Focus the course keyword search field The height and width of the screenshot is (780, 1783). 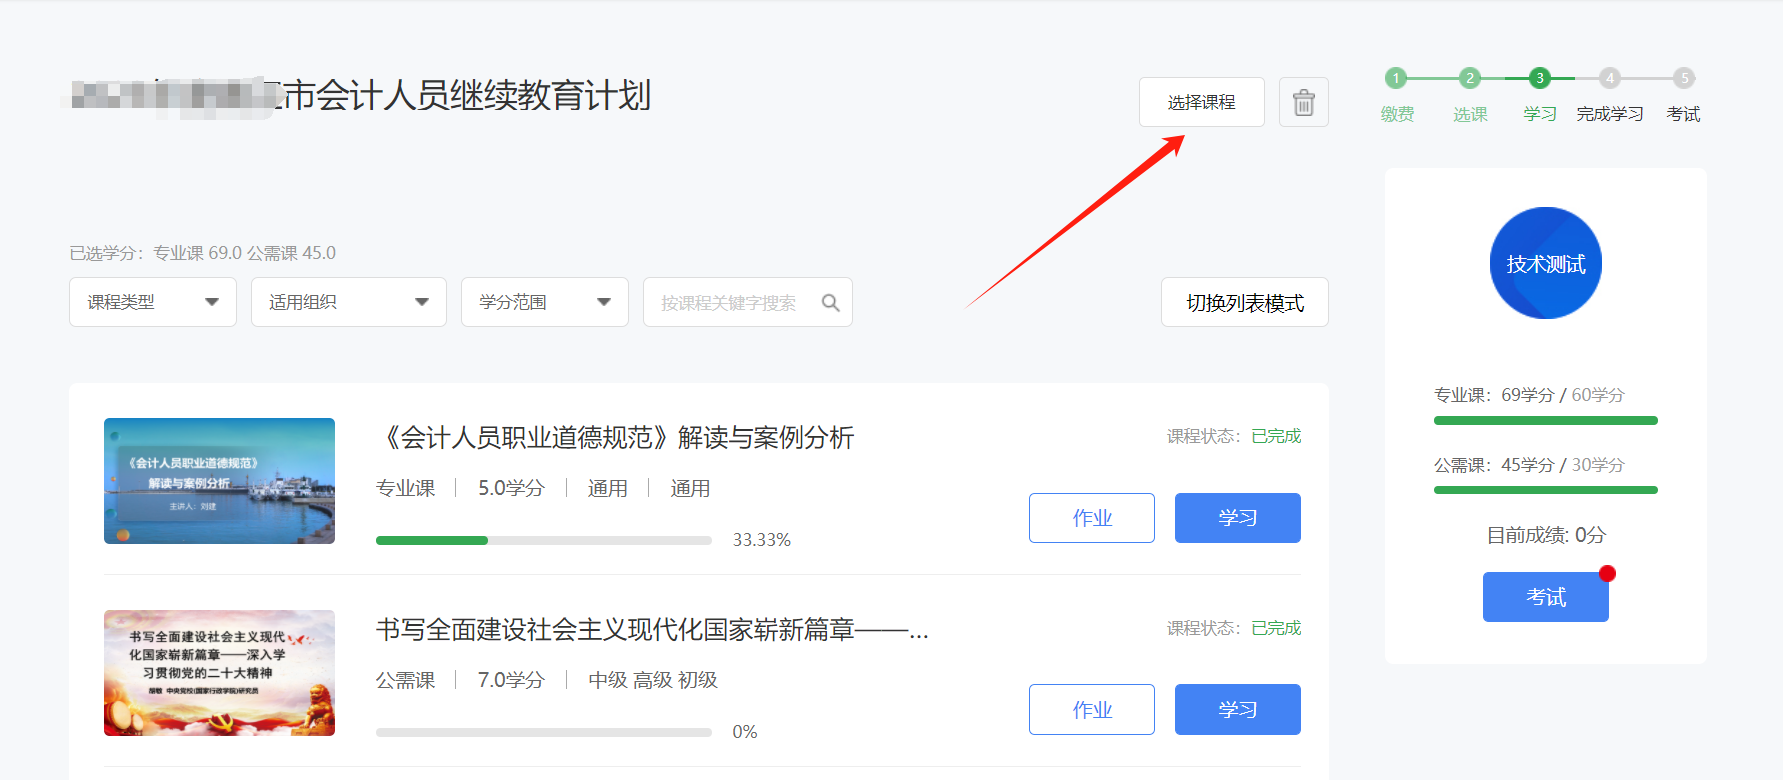[730, 302]
